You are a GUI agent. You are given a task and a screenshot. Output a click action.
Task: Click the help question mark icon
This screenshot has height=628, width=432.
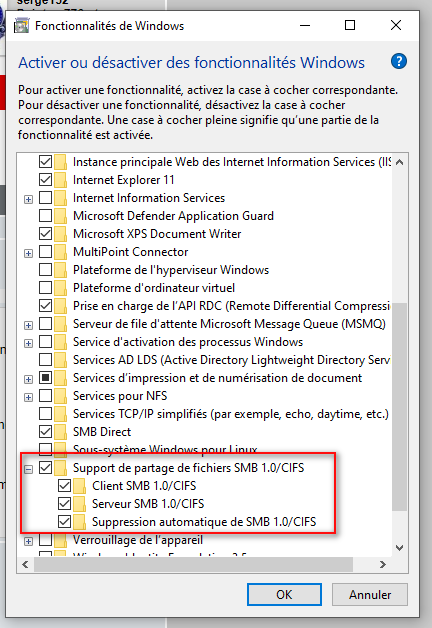[399, 62]
